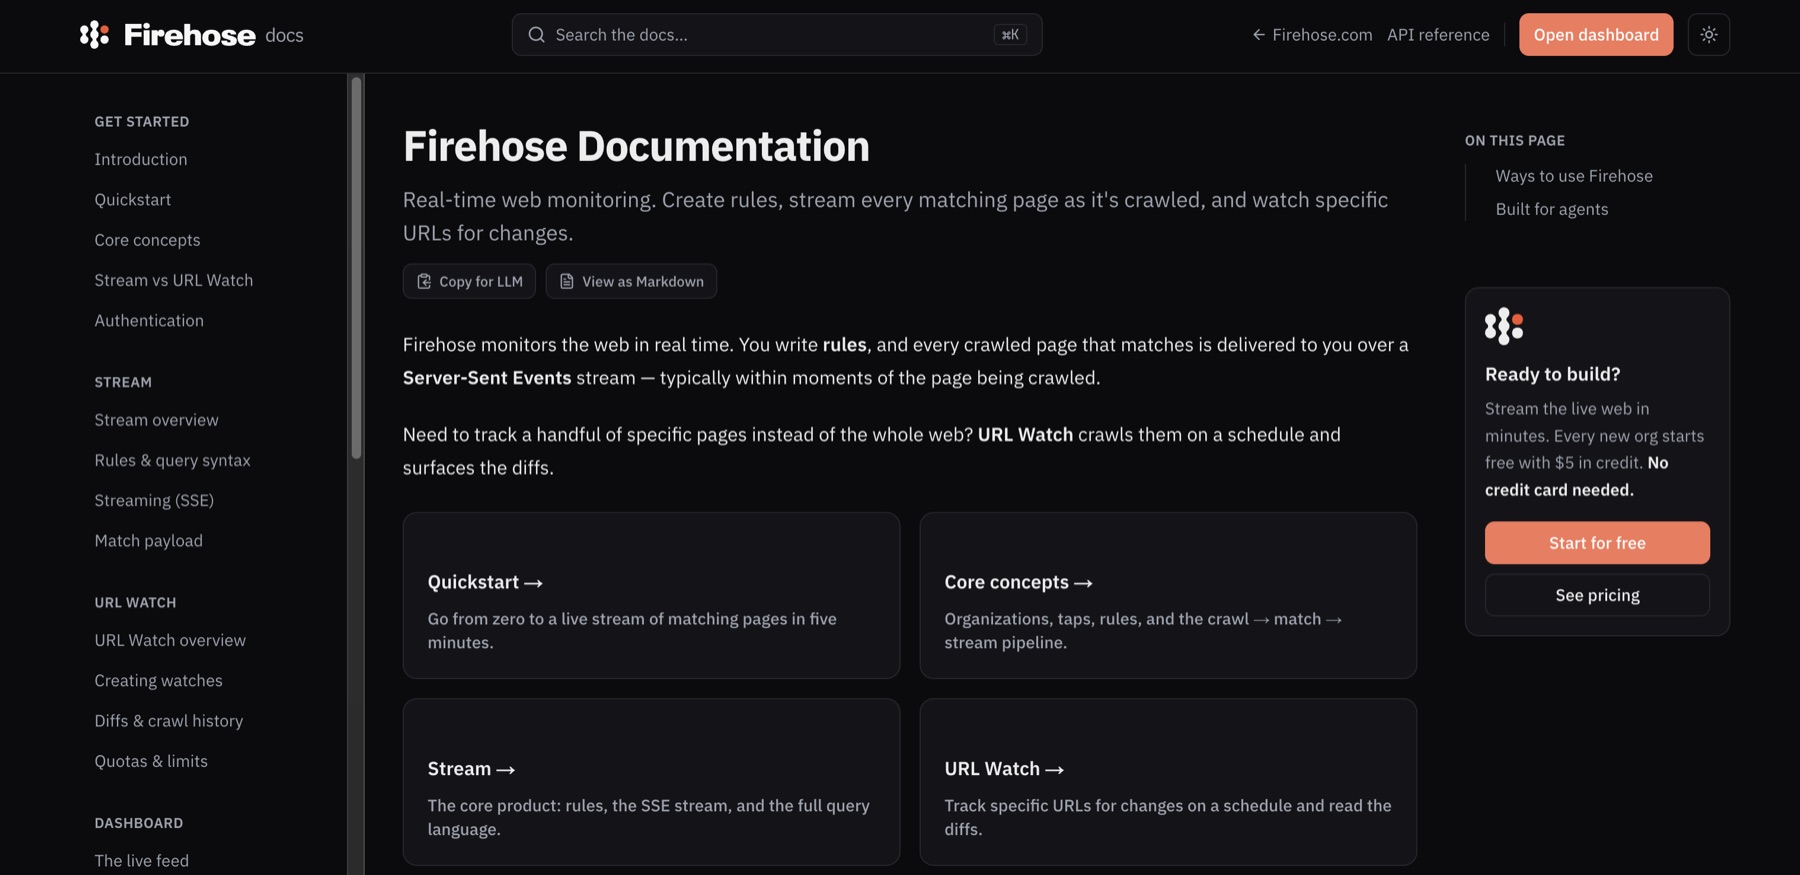Click the search magnifier icon

point(537,35)
